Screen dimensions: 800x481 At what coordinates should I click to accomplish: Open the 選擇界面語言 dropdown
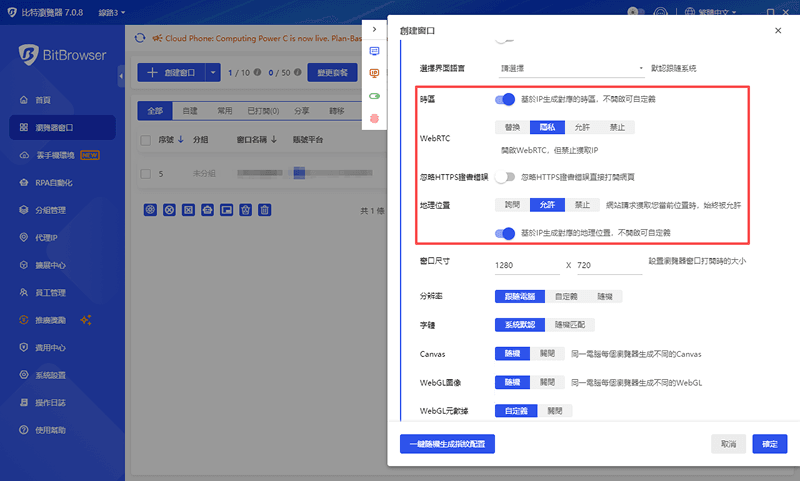tap(572, 69)
